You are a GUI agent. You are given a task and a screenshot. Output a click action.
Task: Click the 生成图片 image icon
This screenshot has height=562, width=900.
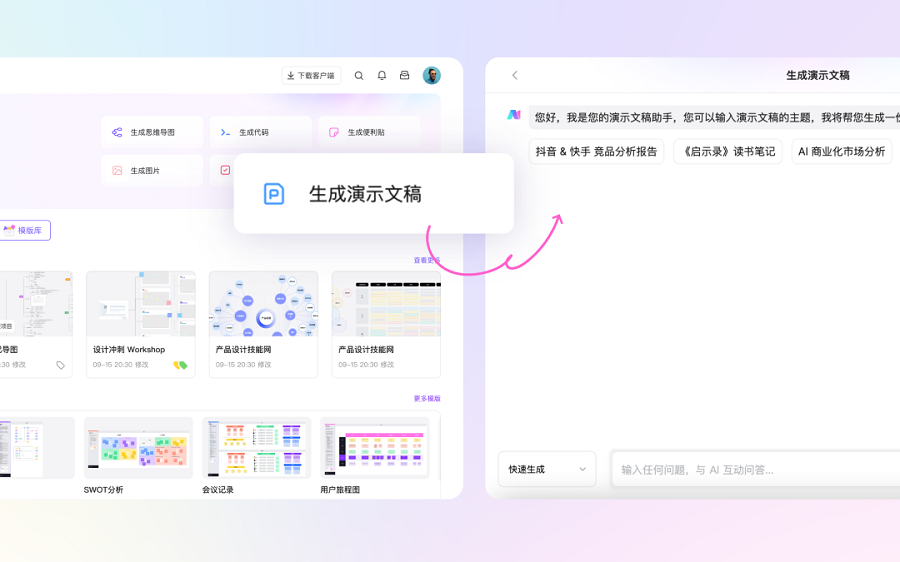click(x=117, y=171)
